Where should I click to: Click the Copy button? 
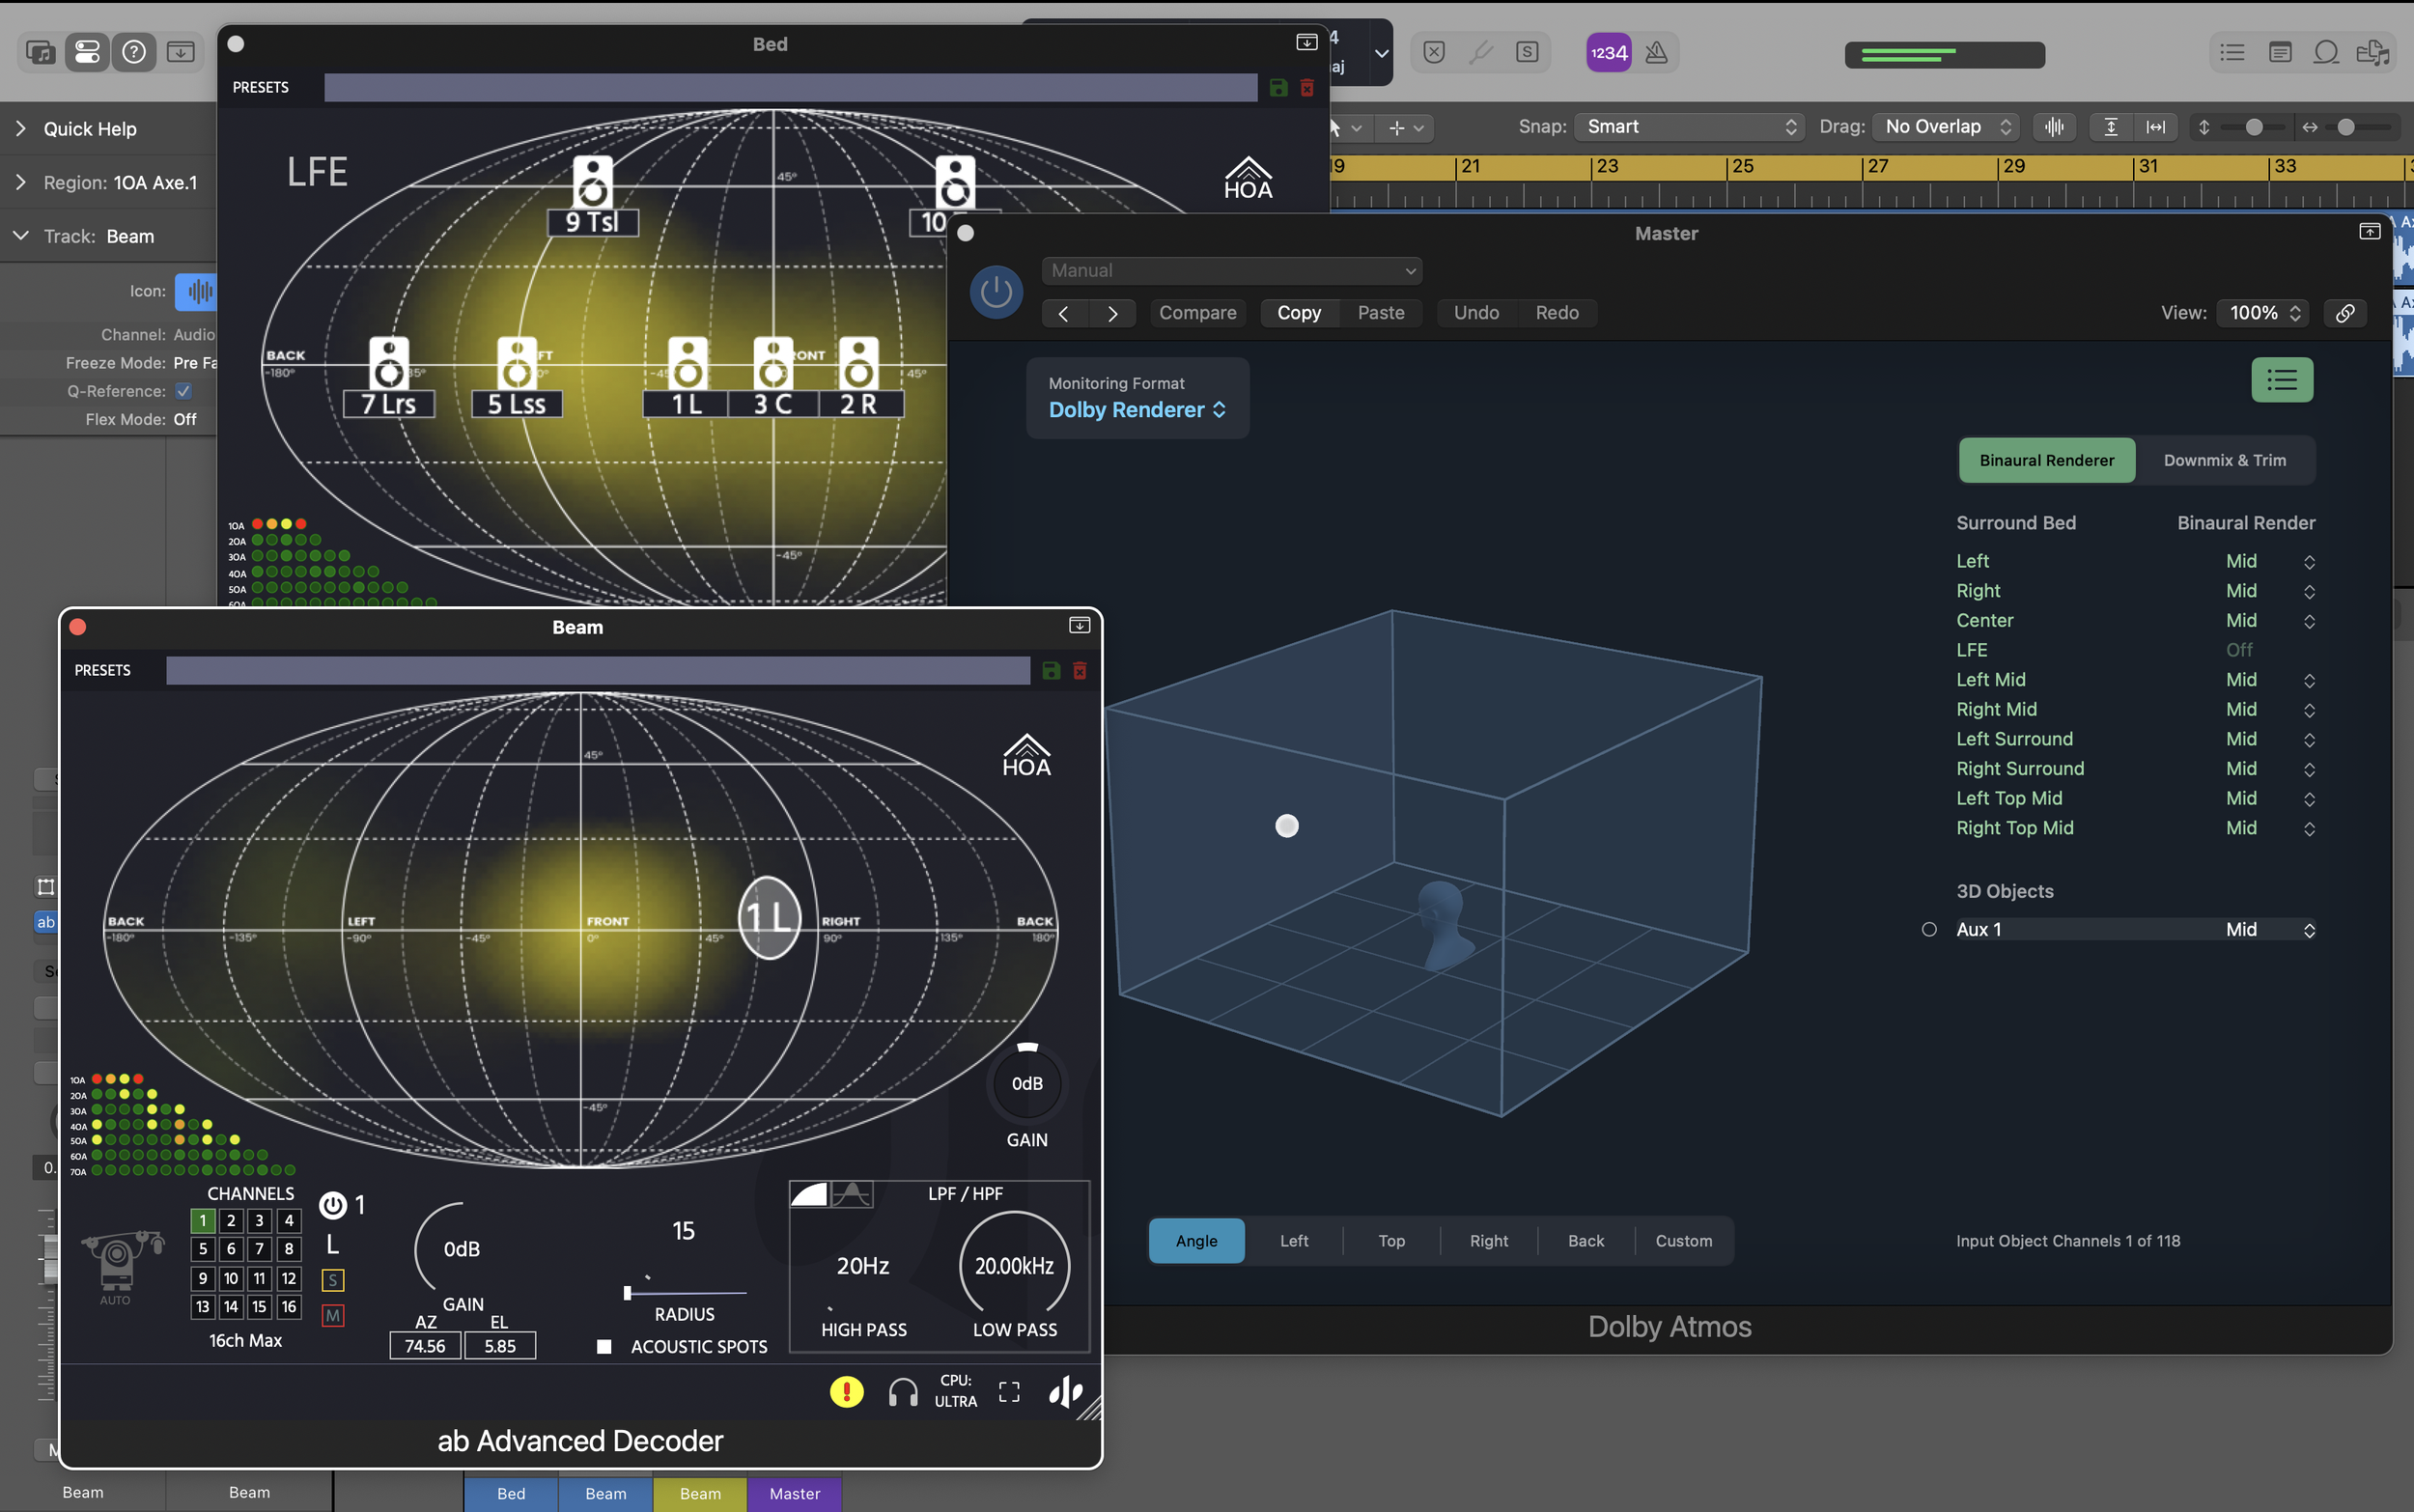1298,313
